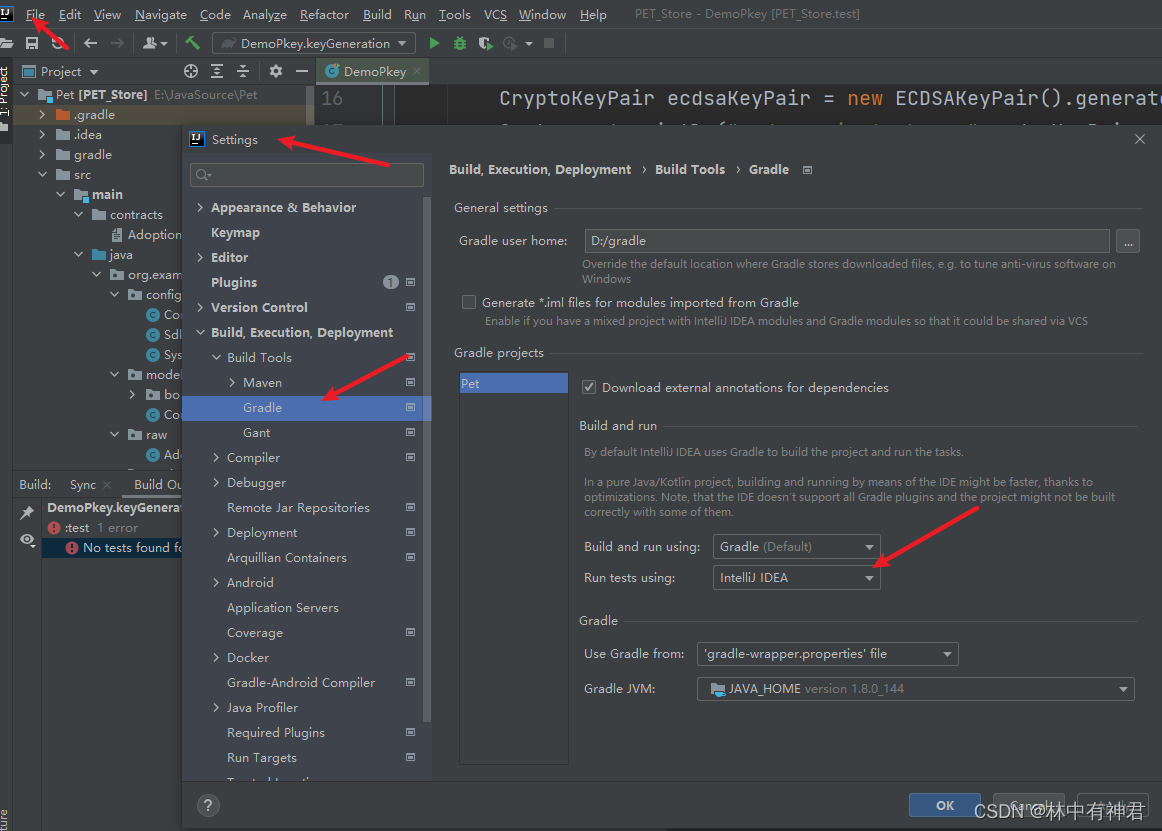Select Remote Jar Repositories setting

click(298, 508)
